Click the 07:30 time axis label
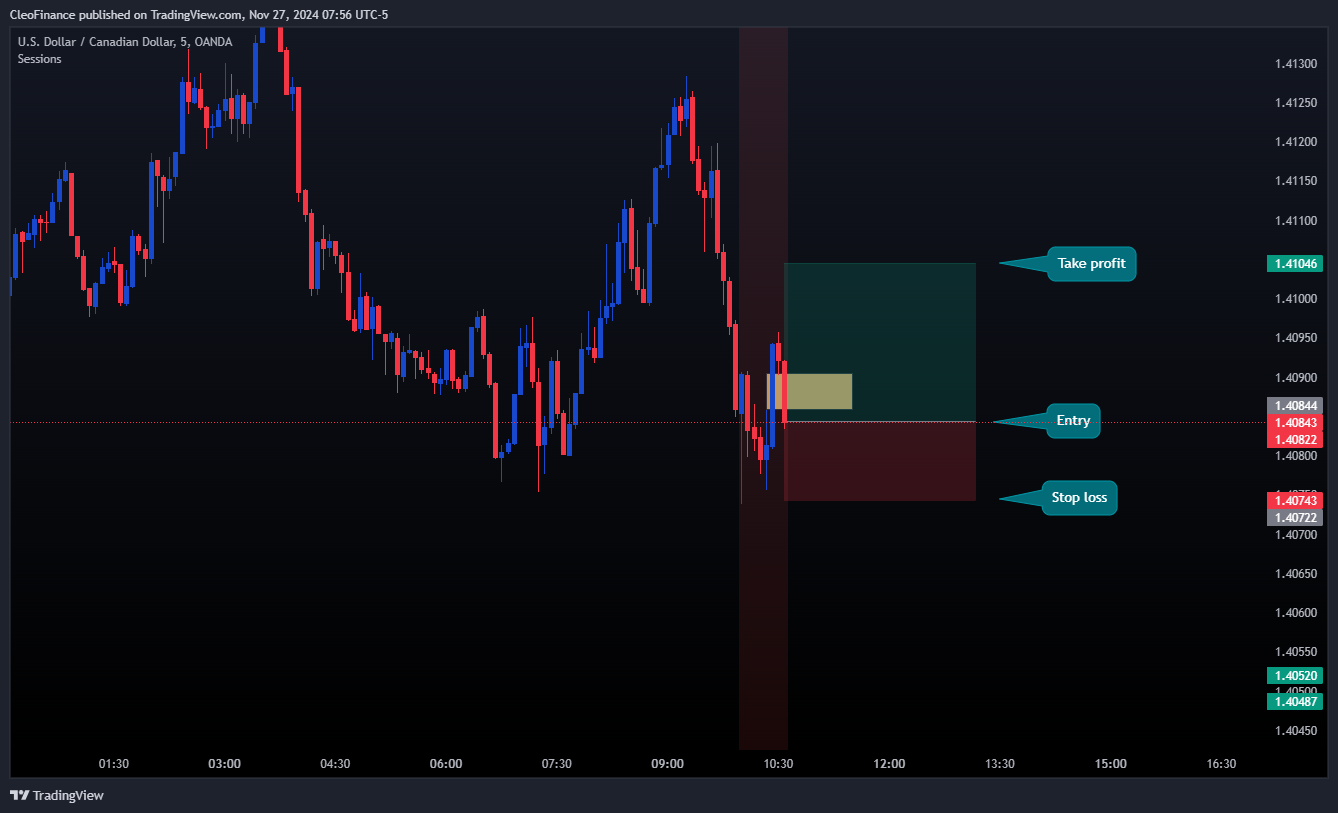The height and width of the screenshot is (813, 1338). point(557,764)
